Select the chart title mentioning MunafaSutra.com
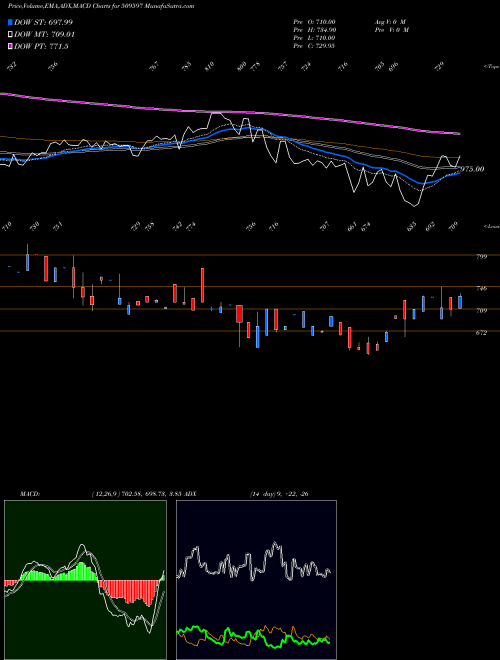The width and height of the screenshot is (500, 660). pyautogui.click(x=101, y=7)
